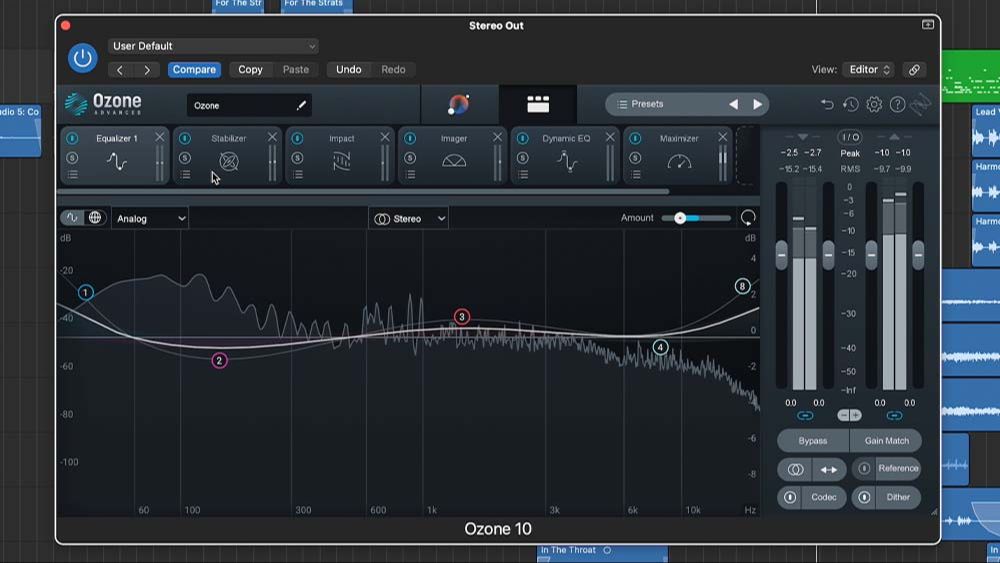Toggle Dynamic EQ module power

523,138
